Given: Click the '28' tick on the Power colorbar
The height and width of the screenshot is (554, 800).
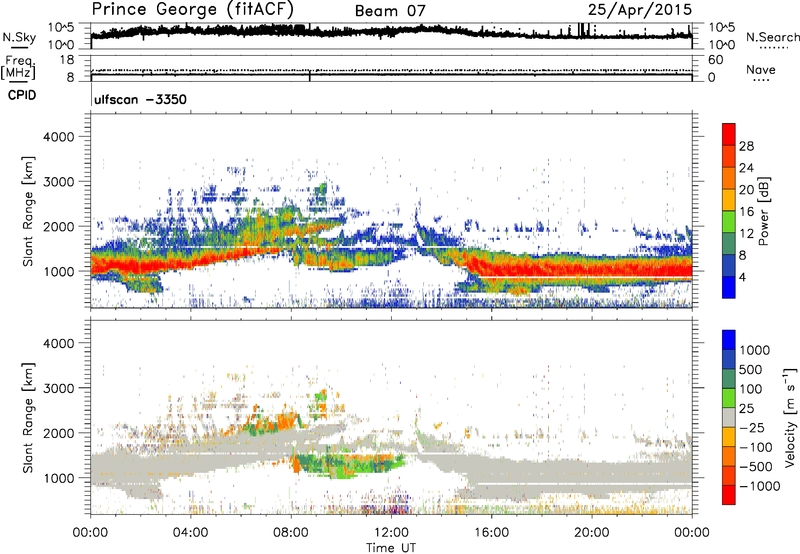Looking at the screenshot, I should click(746, 146).
